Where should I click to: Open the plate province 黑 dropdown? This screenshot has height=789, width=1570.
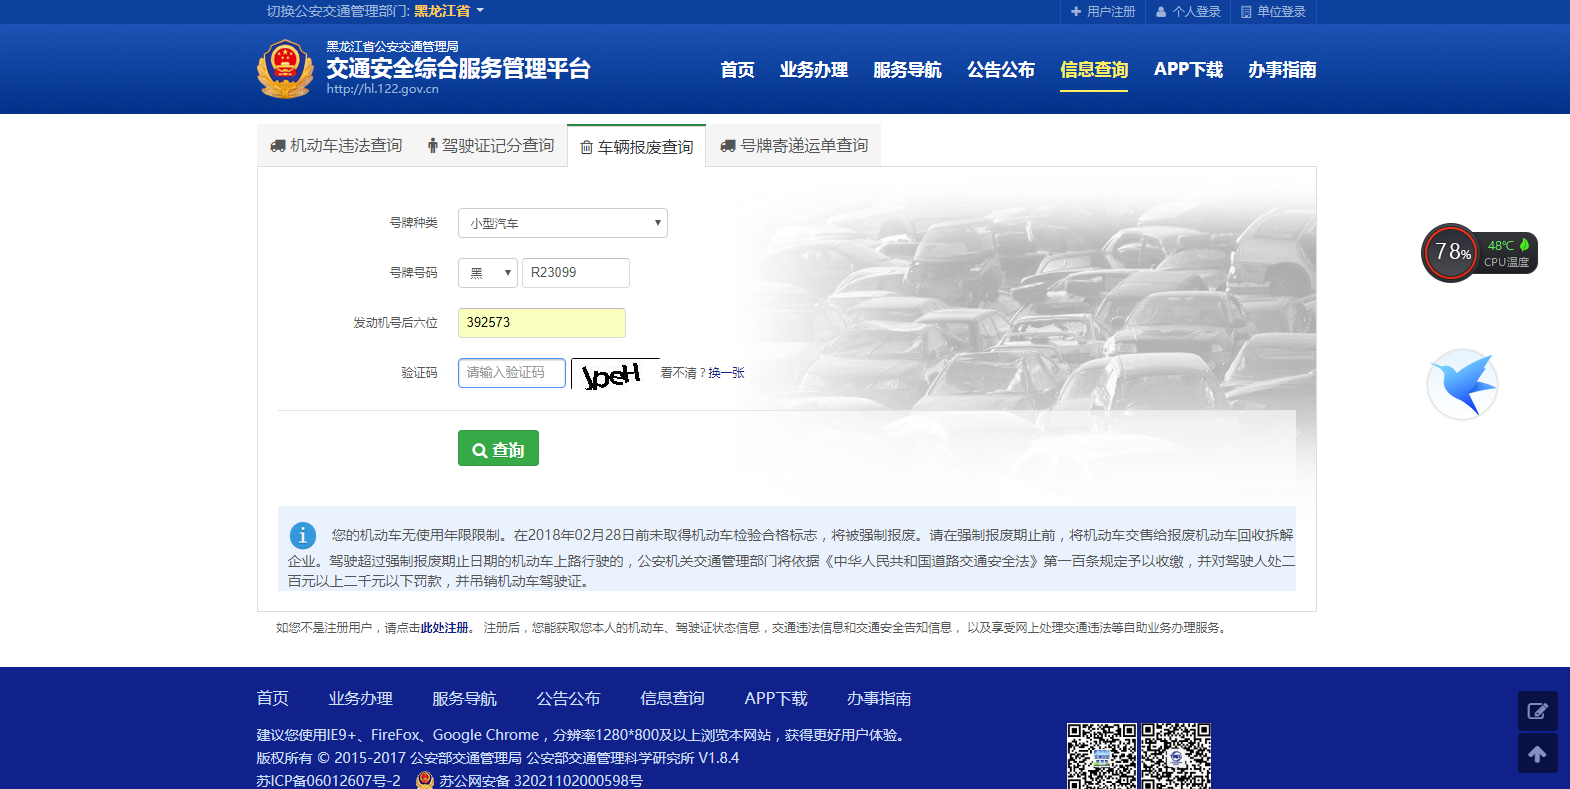[x=488, y=273]
